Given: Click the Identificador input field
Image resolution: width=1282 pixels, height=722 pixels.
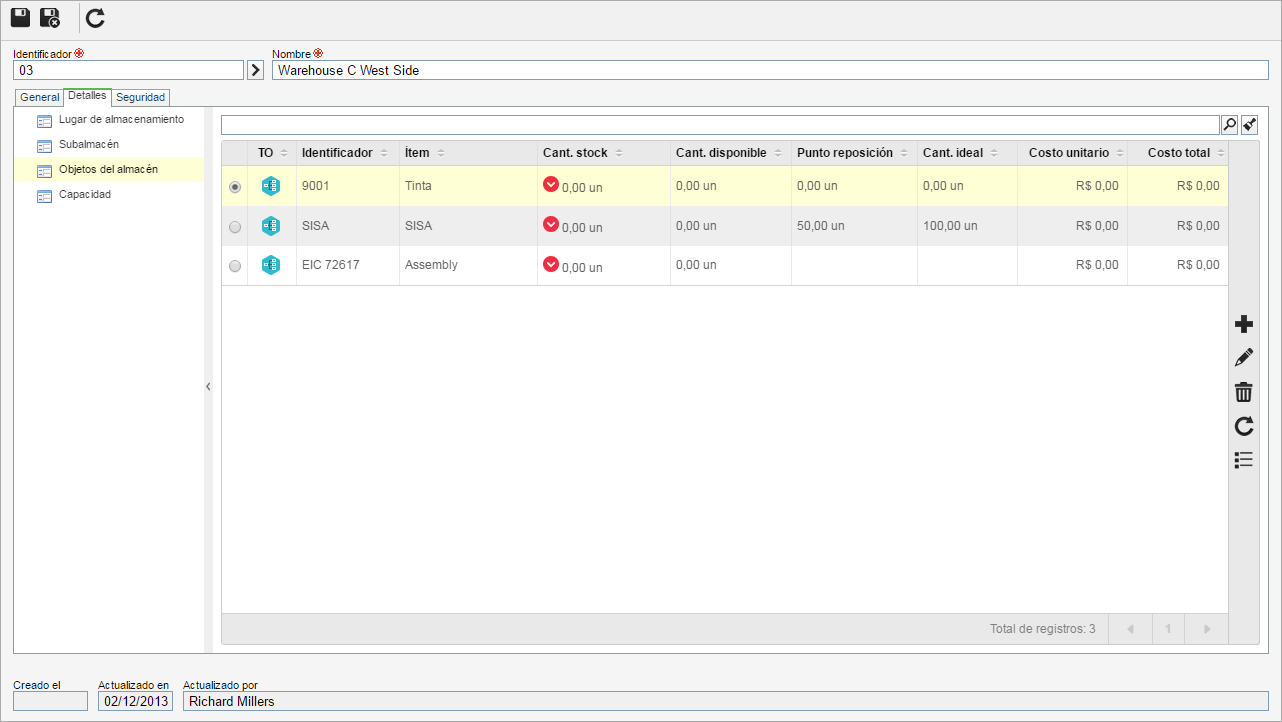Looking at the screenshot, I should pyautogui.click(x=128, y=70).
